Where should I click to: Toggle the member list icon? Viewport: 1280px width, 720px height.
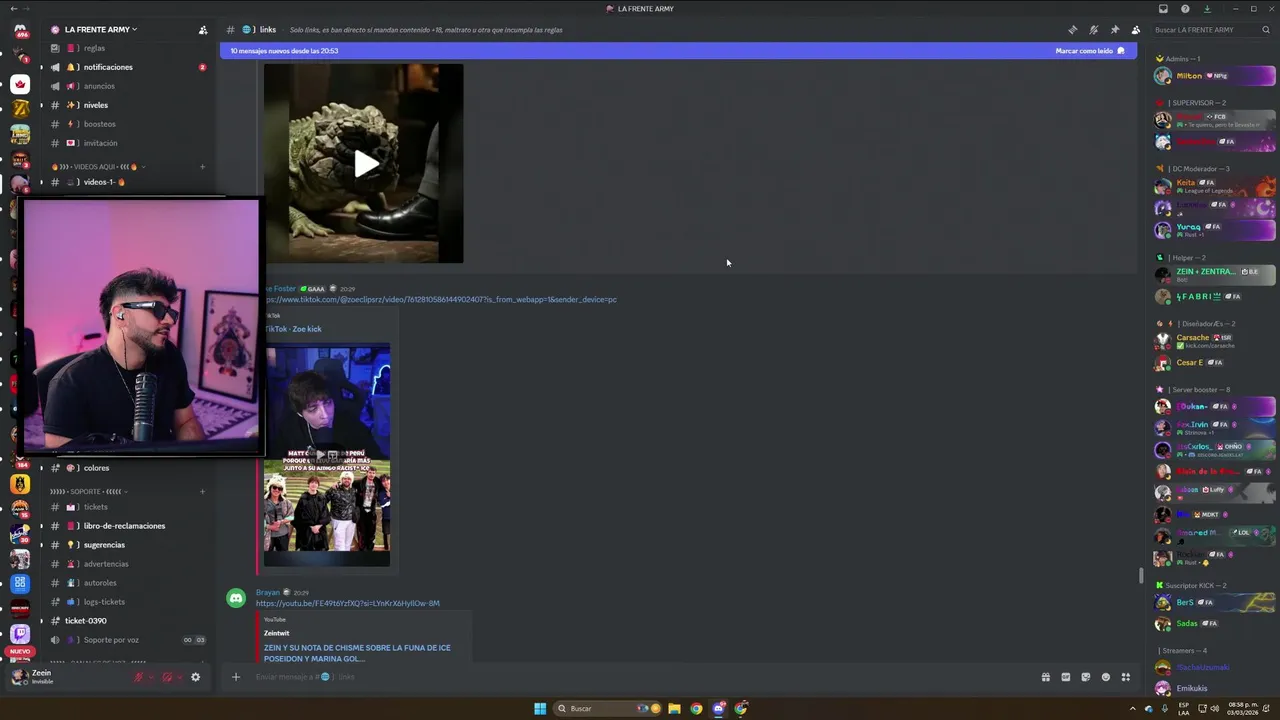click(x=1135, y=30)
